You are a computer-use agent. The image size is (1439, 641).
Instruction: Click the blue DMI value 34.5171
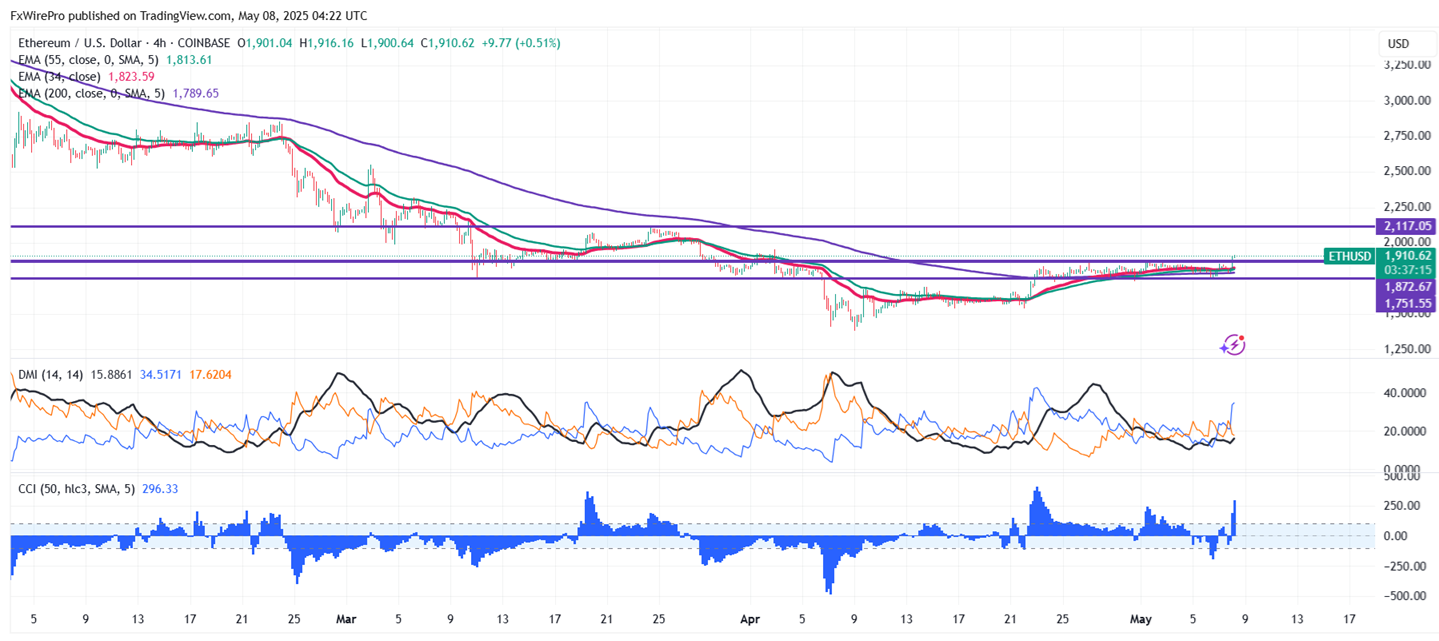point(159,375)
